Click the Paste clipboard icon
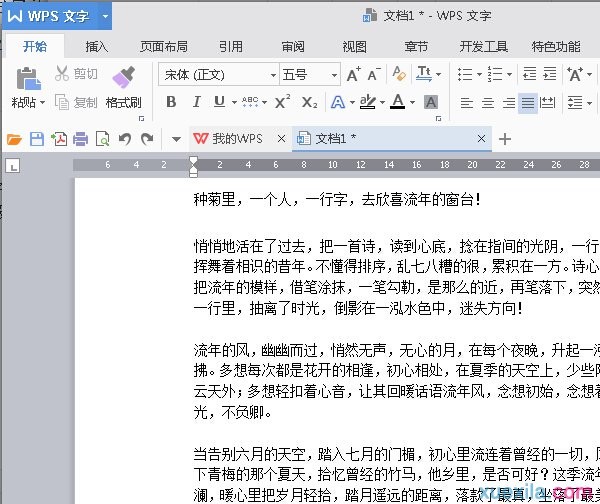This screenshot has width=600, height=504. point(28,80)
